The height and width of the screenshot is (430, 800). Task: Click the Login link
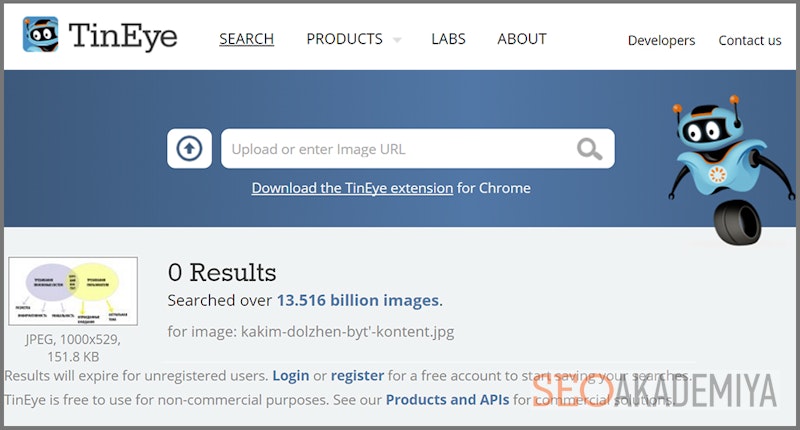pos(290,376)
